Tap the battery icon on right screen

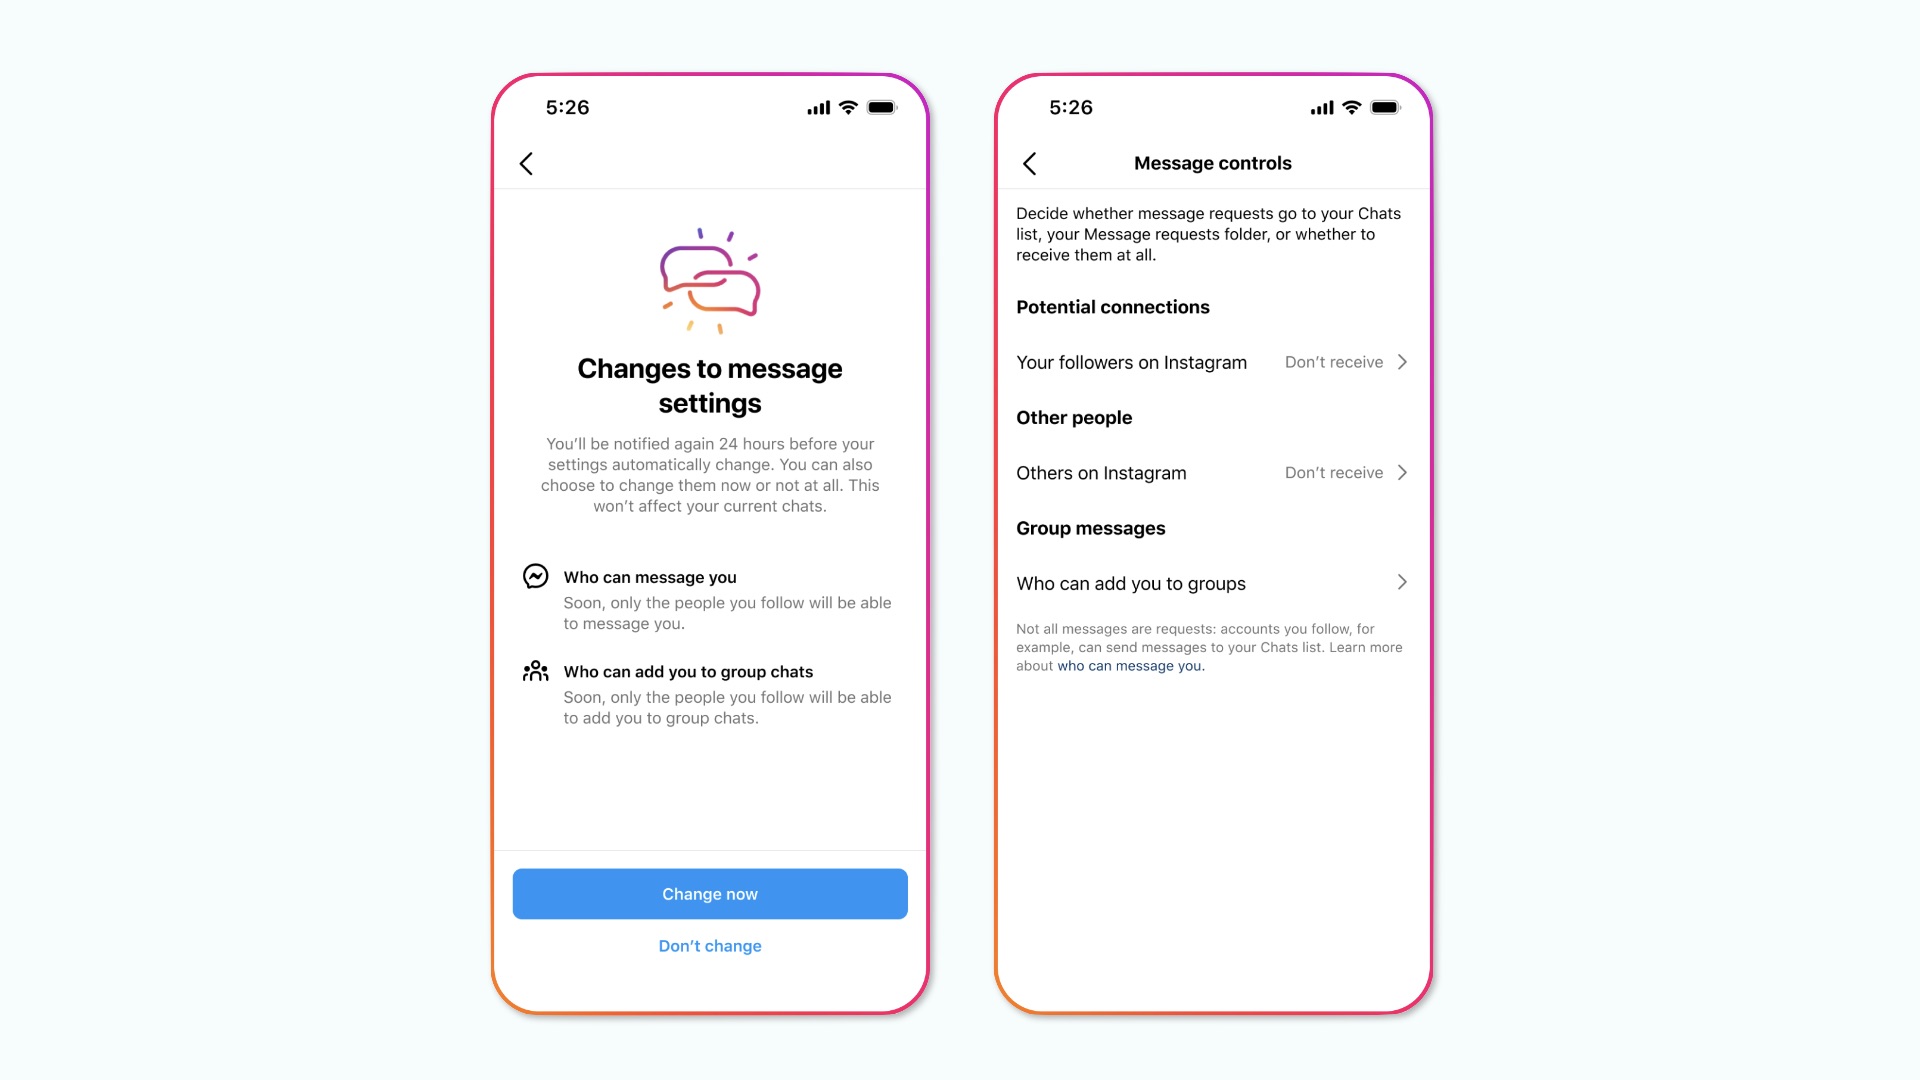(1386, 108)
